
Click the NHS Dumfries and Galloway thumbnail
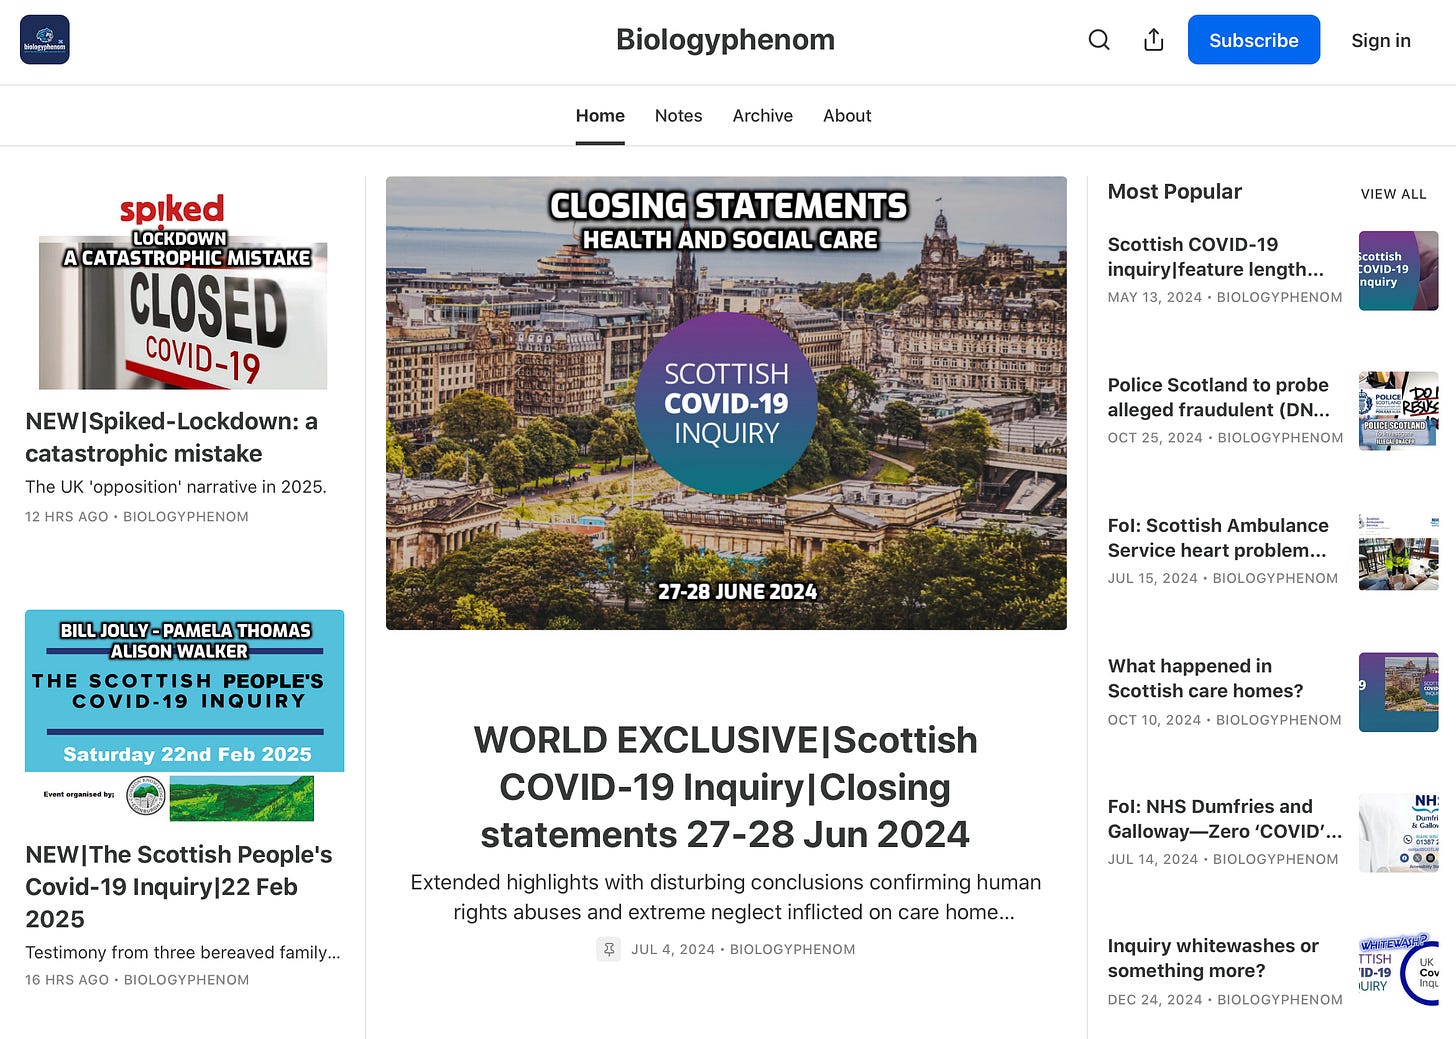pos(1399,833)
